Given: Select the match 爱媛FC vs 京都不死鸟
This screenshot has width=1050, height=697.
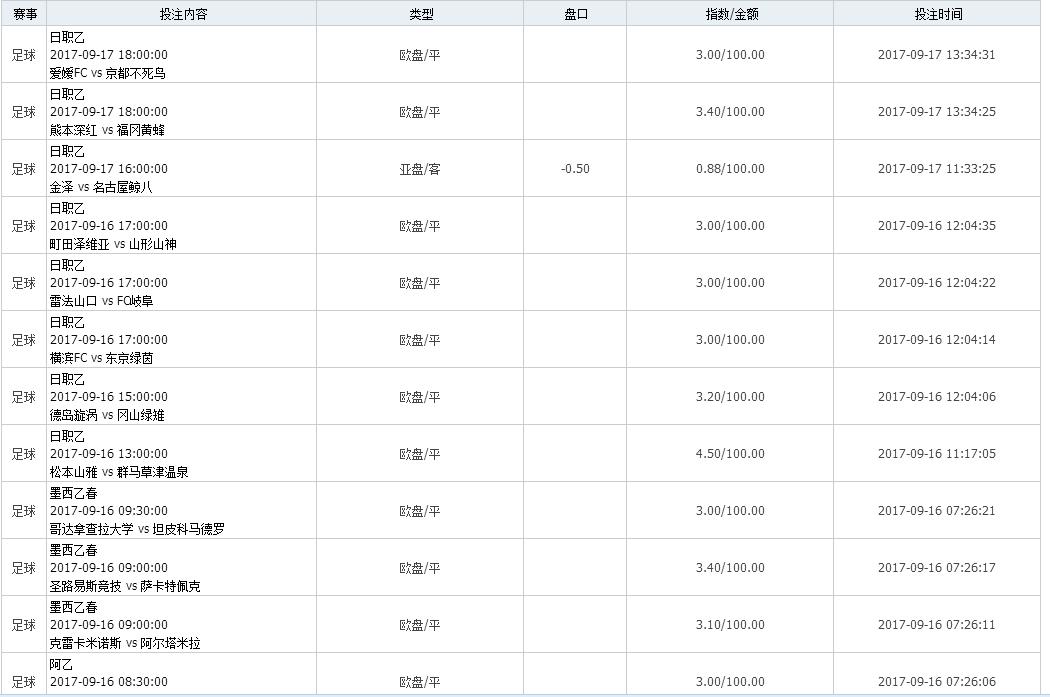Looking at the screenshot, I should pos(107,73).
